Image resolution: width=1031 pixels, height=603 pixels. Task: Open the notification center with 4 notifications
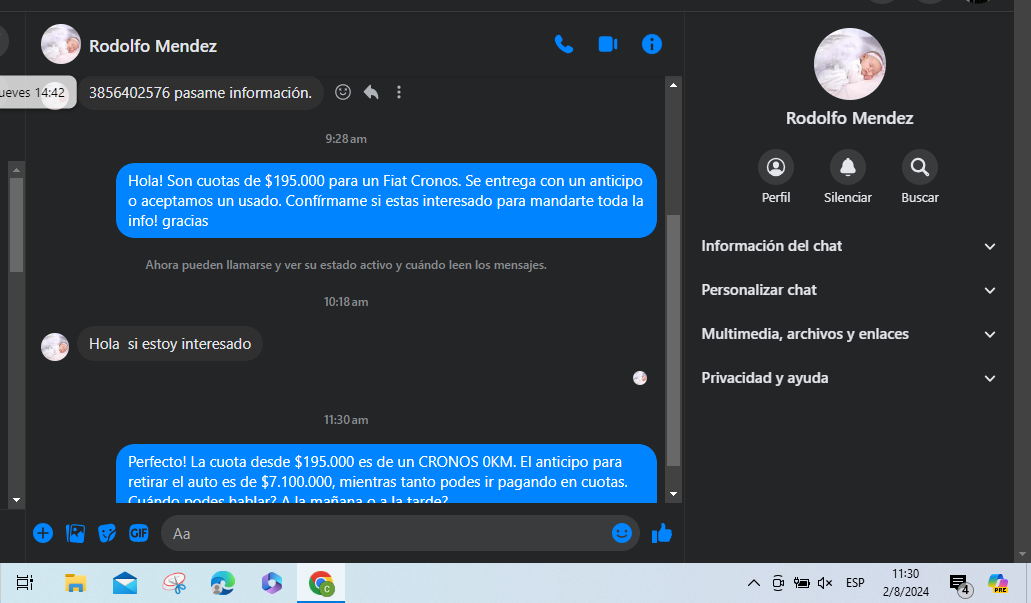[960, 584]
